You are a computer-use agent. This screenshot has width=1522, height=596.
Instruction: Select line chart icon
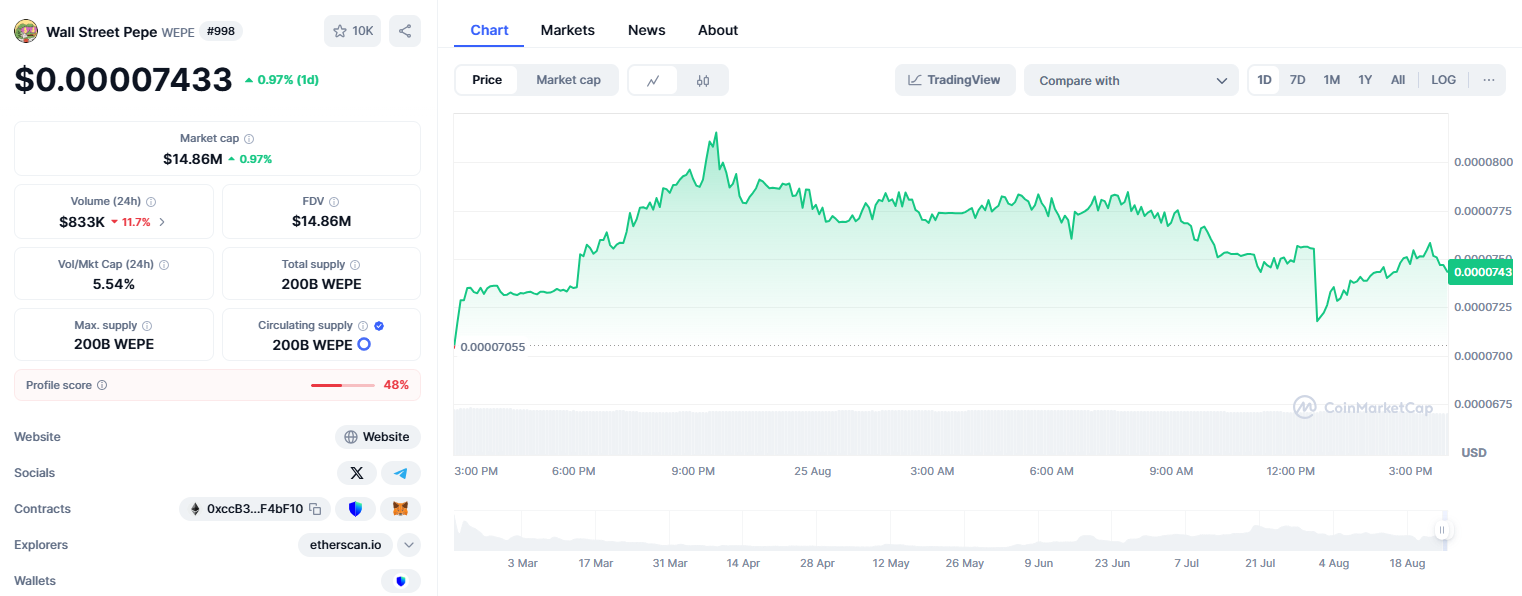pyautogui.click(x=653, y=80)
